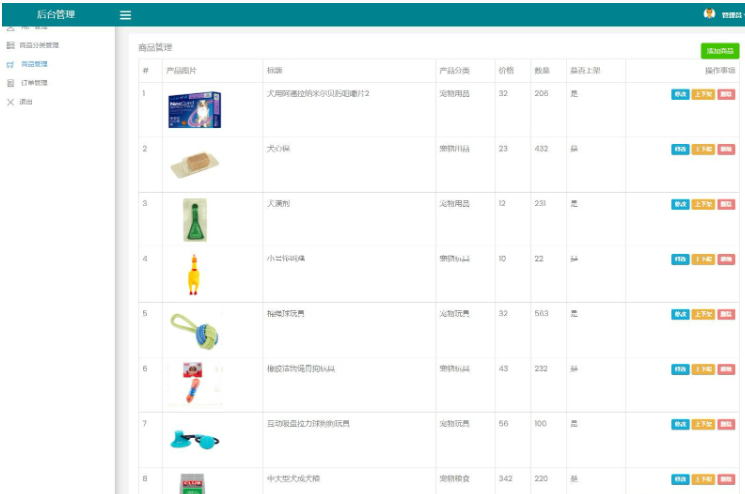Click the 价格 column header

(x=506, y=71)
